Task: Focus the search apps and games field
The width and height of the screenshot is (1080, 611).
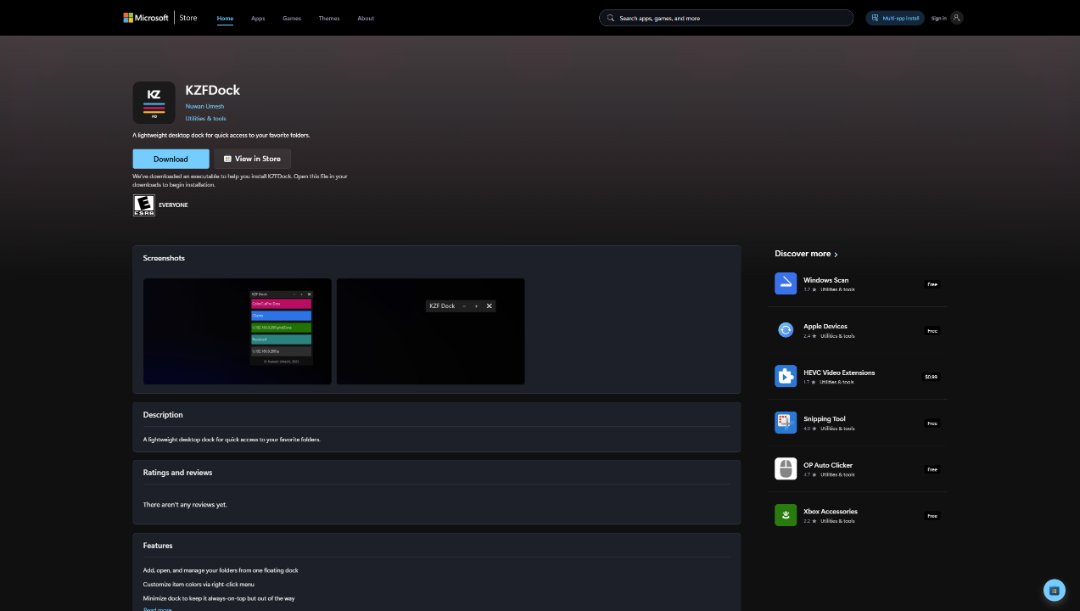Action: pos(726,18)
